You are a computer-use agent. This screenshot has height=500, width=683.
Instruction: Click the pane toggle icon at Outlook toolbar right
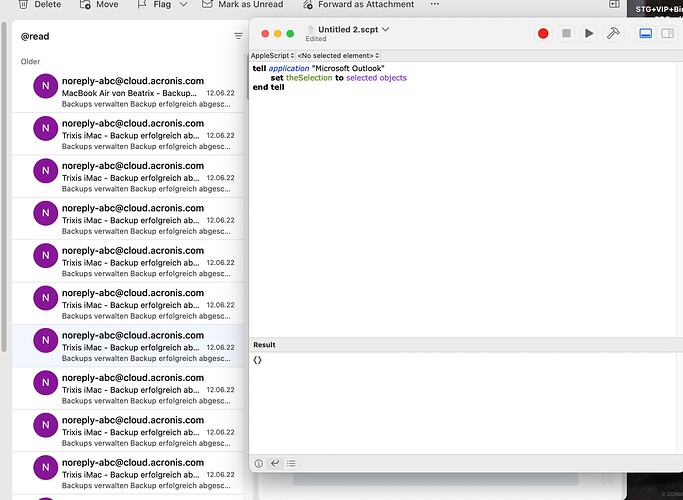(x=614, y=4)
